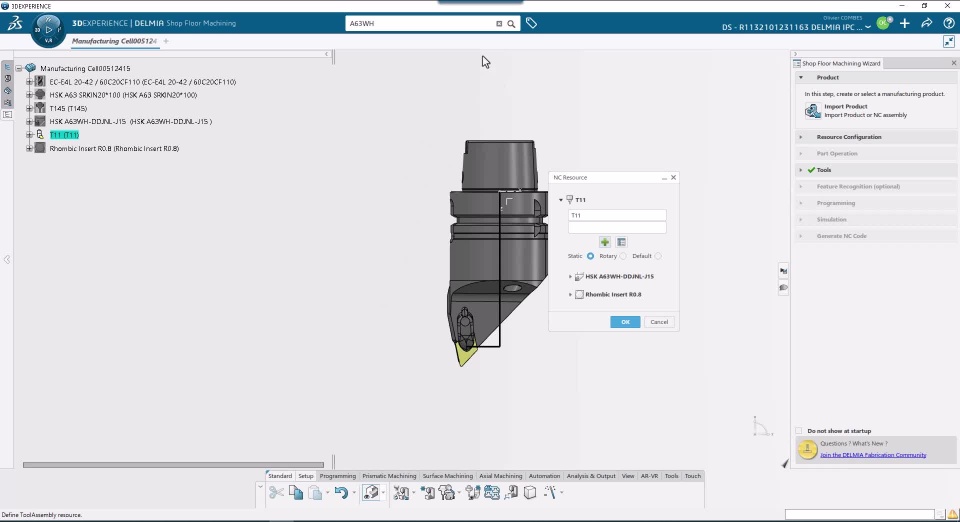Open the user profile avatar

coord(883,23)
